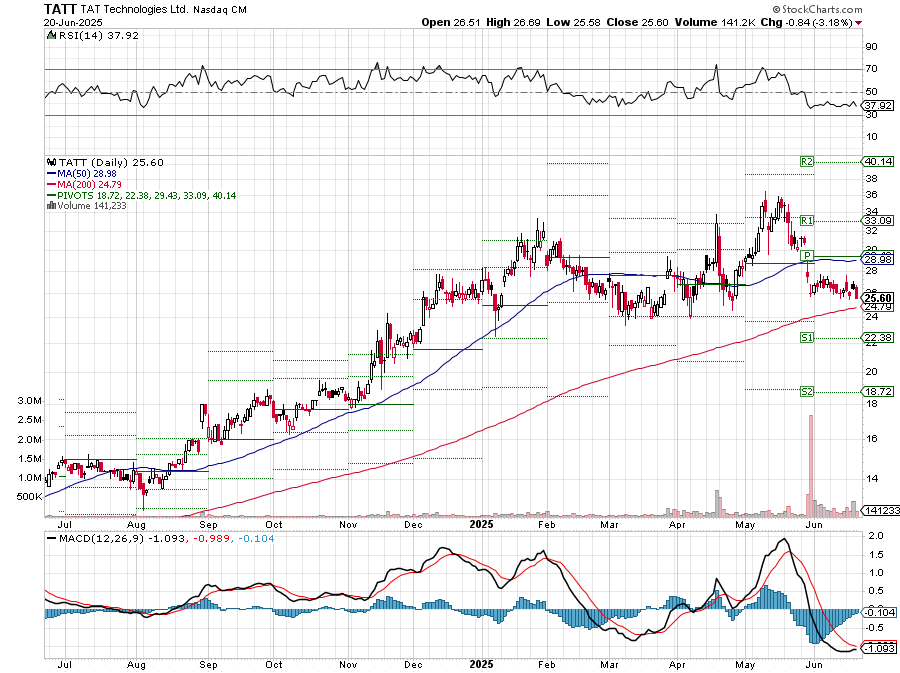Click the TAT Technologies Ltd. company name
Viewport: 900px width, 673px height.
(134, 10)
